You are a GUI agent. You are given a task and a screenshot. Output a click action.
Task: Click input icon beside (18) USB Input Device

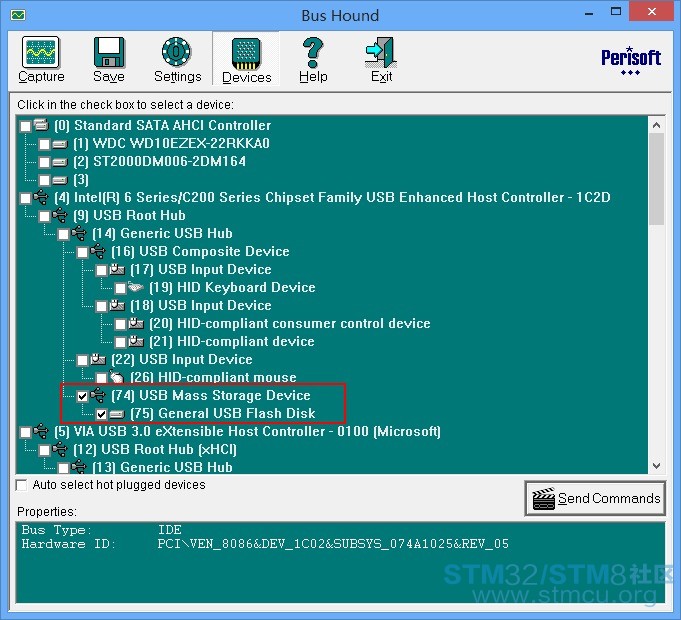click(x=117, y=306)
